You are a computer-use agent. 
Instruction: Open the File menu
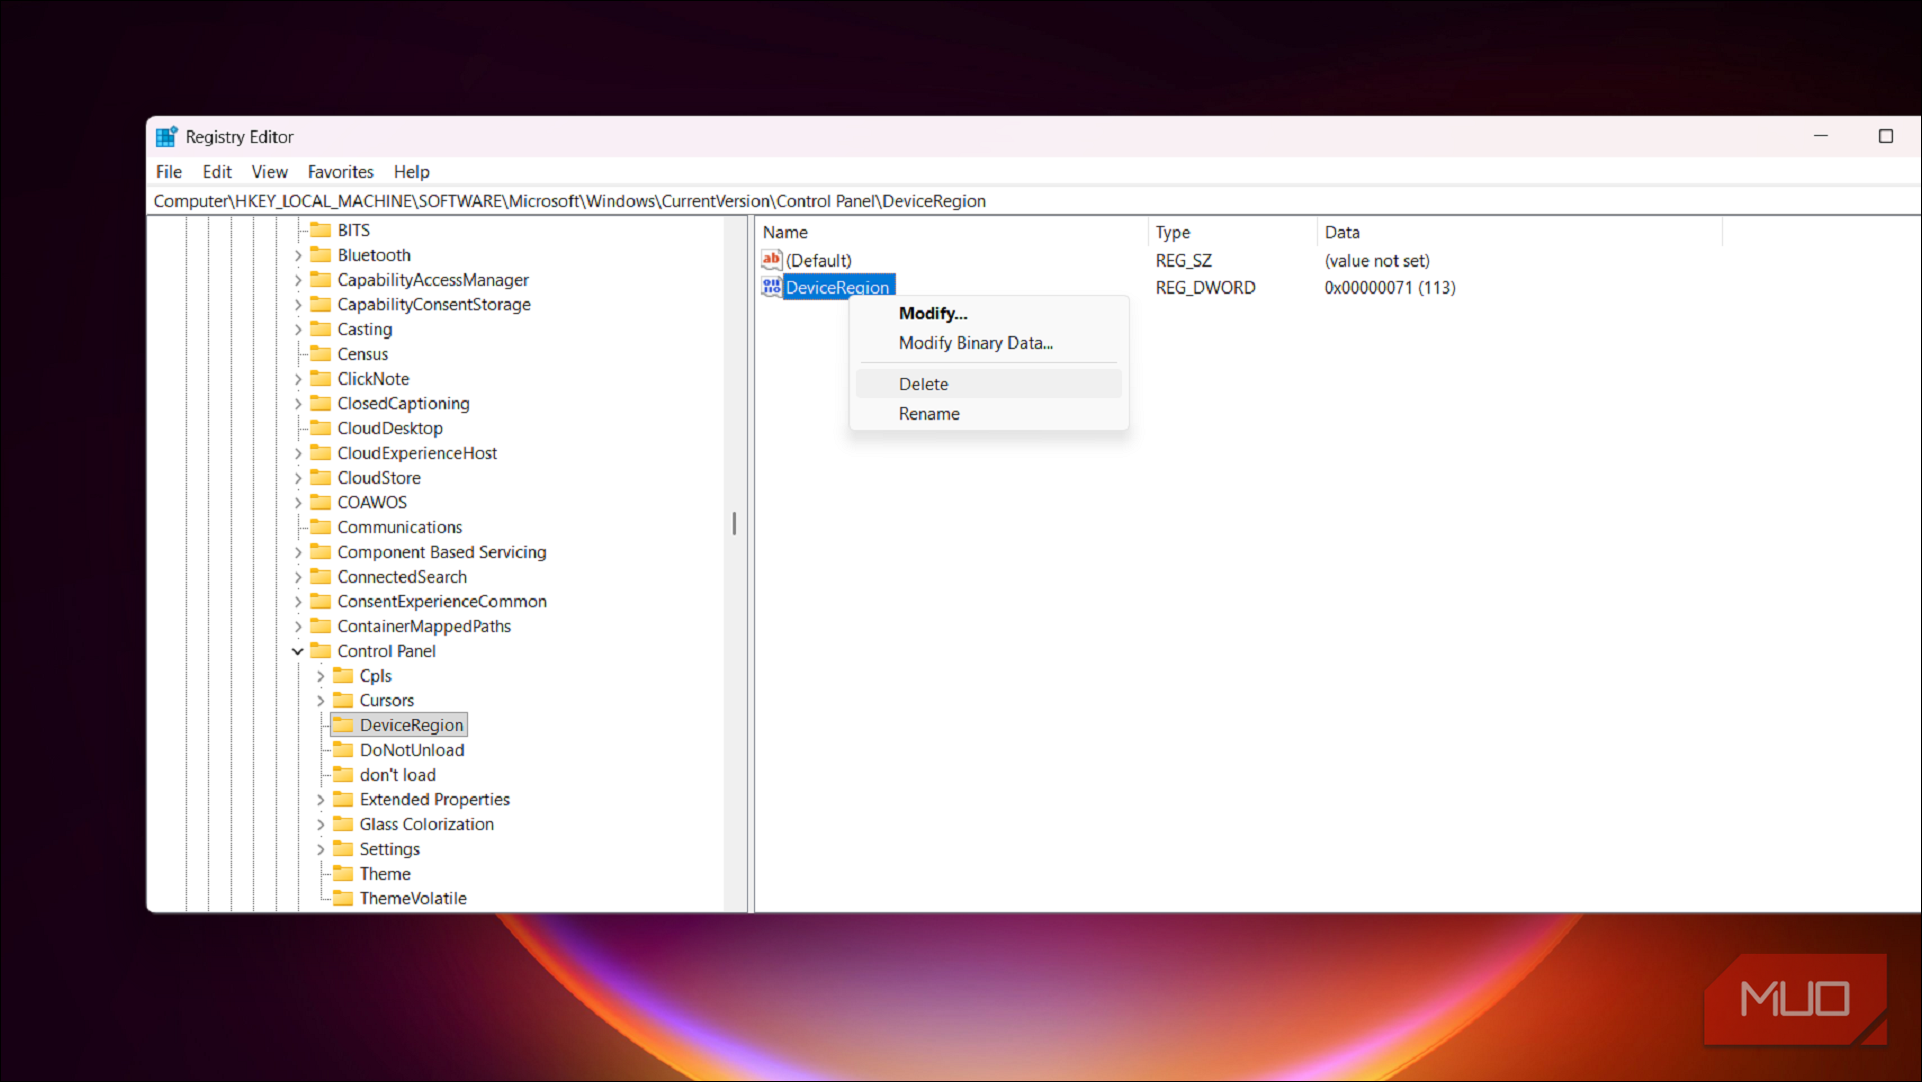coord(169,172)
